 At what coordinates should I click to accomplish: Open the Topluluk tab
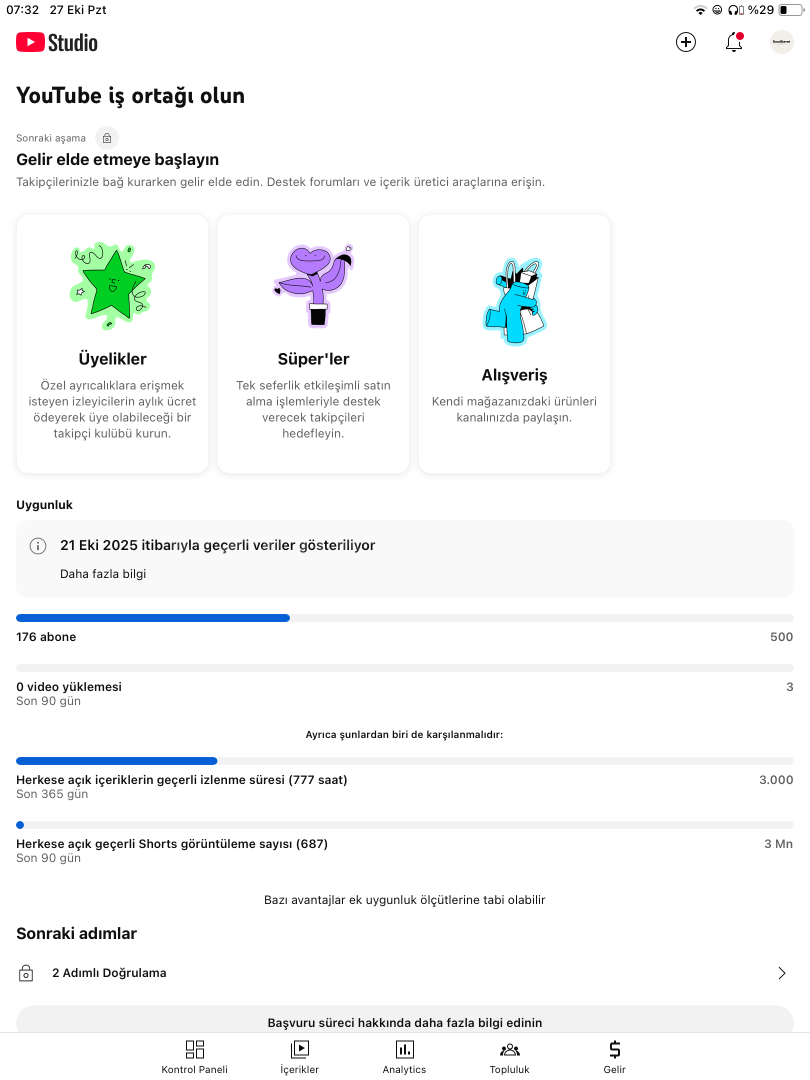[509, 1056]
